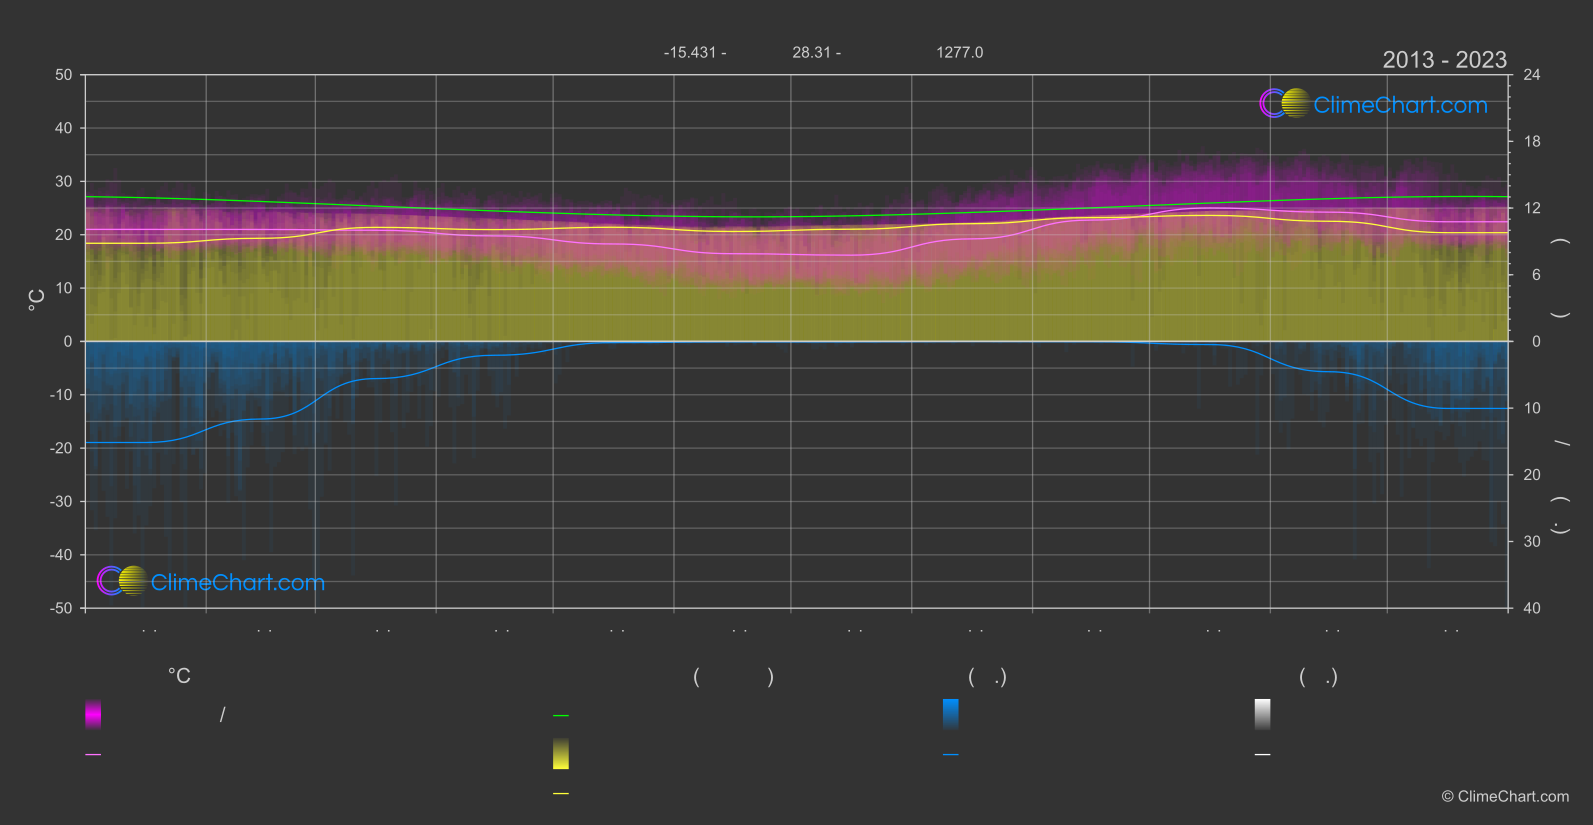Click the ClimeChart logo icon at bottom left
The image size is (1593, 825).
[122, 581]
